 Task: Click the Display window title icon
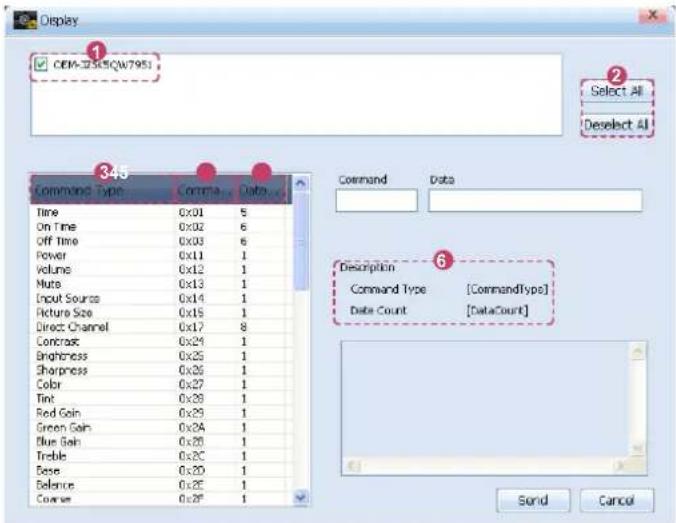coord(25,20)
